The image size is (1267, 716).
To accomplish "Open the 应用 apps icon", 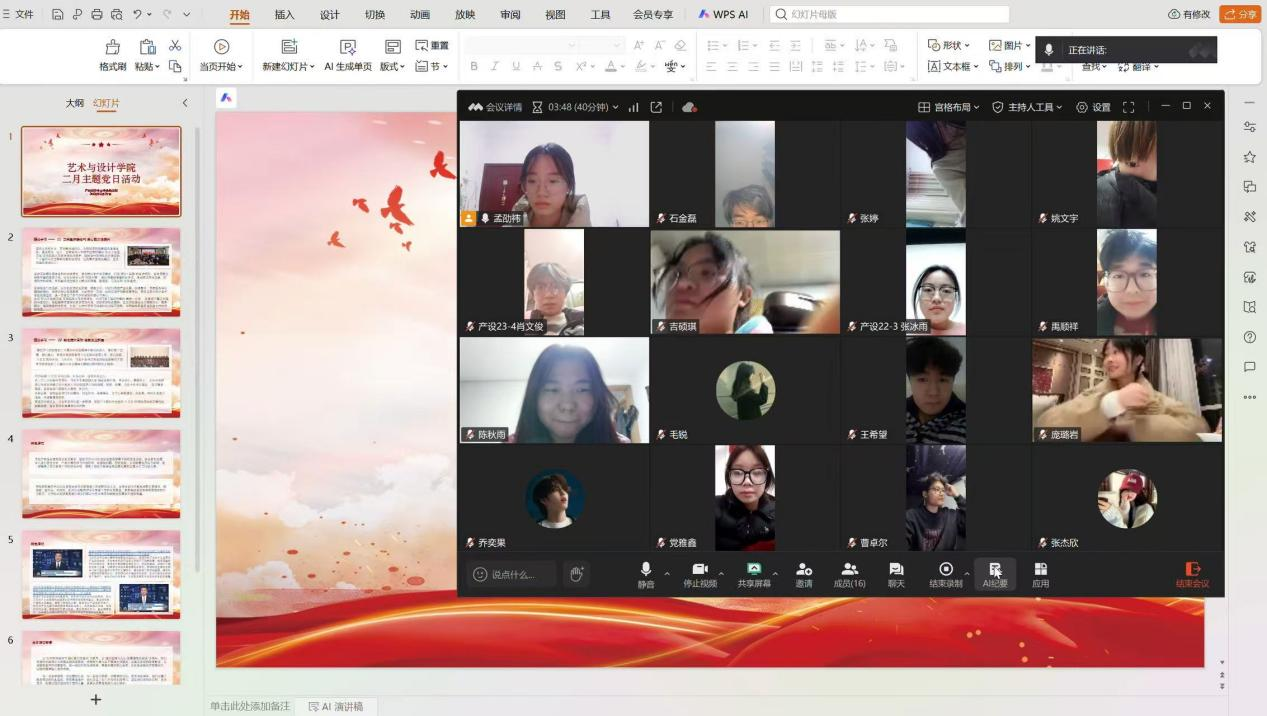I will coord(1040,570).
